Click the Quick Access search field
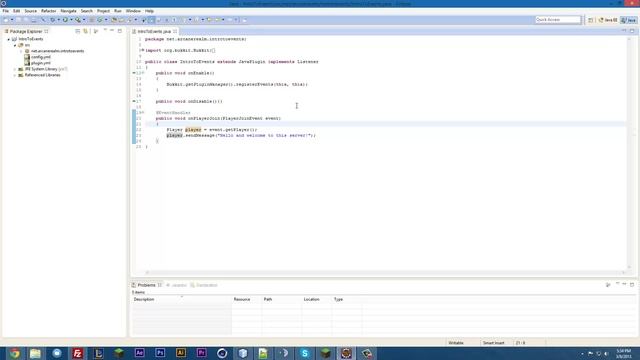Viewport: 640px width, 360px height. [x=558, y=20]
